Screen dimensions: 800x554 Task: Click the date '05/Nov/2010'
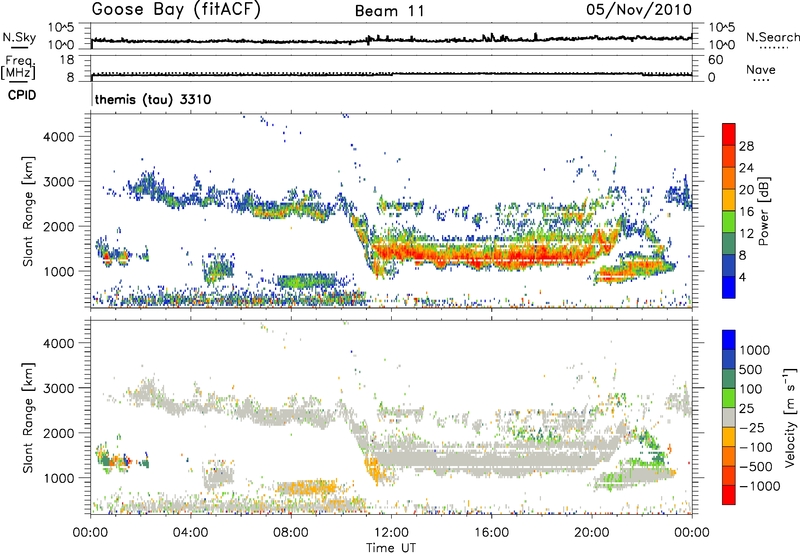639,9
